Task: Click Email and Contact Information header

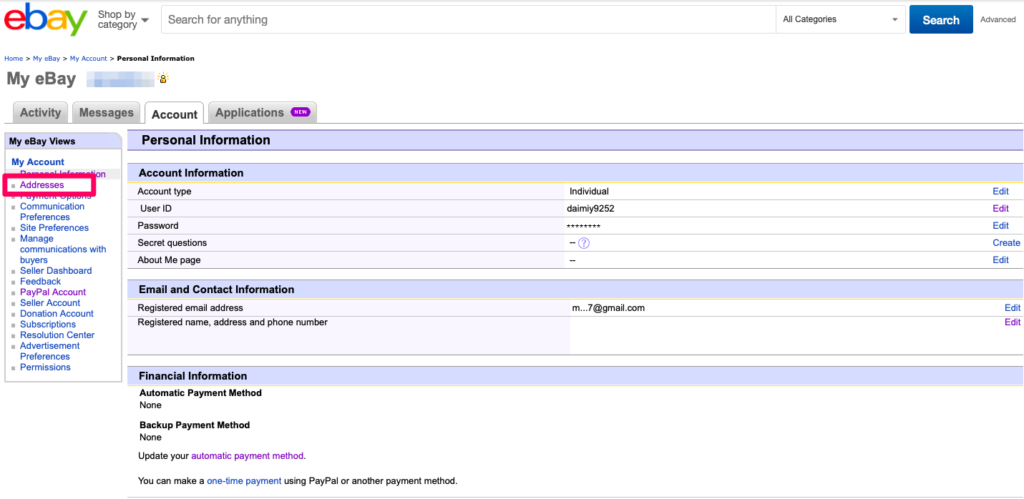Action: 217,289
